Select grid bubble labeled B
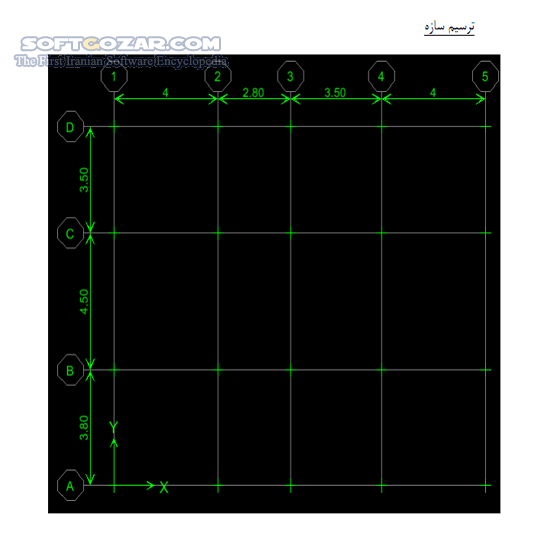Image resolution: width=550 pixels, height=550 pixels. pos(71,370)
